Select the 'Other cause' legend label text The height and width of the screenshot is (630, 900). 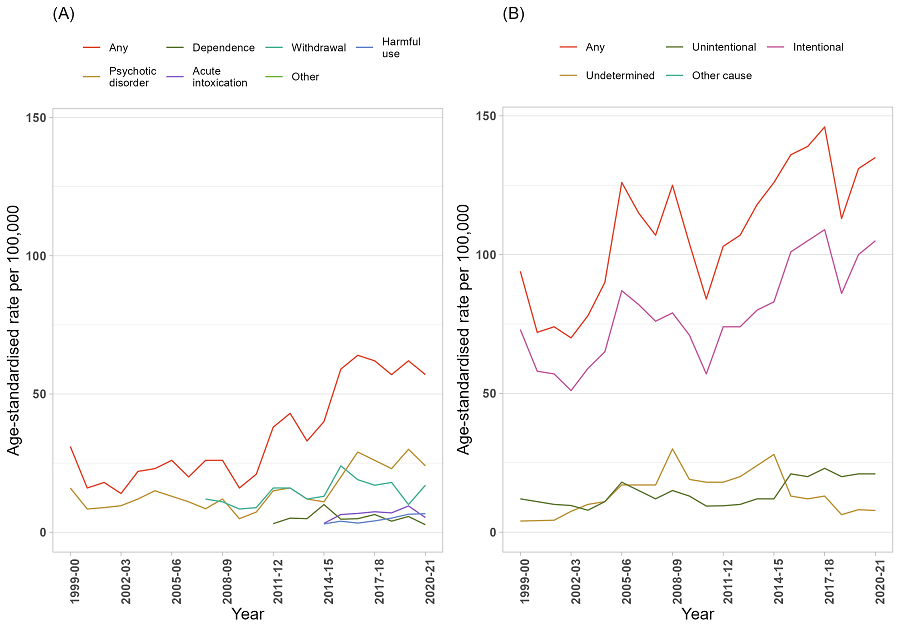click(721, 76)
